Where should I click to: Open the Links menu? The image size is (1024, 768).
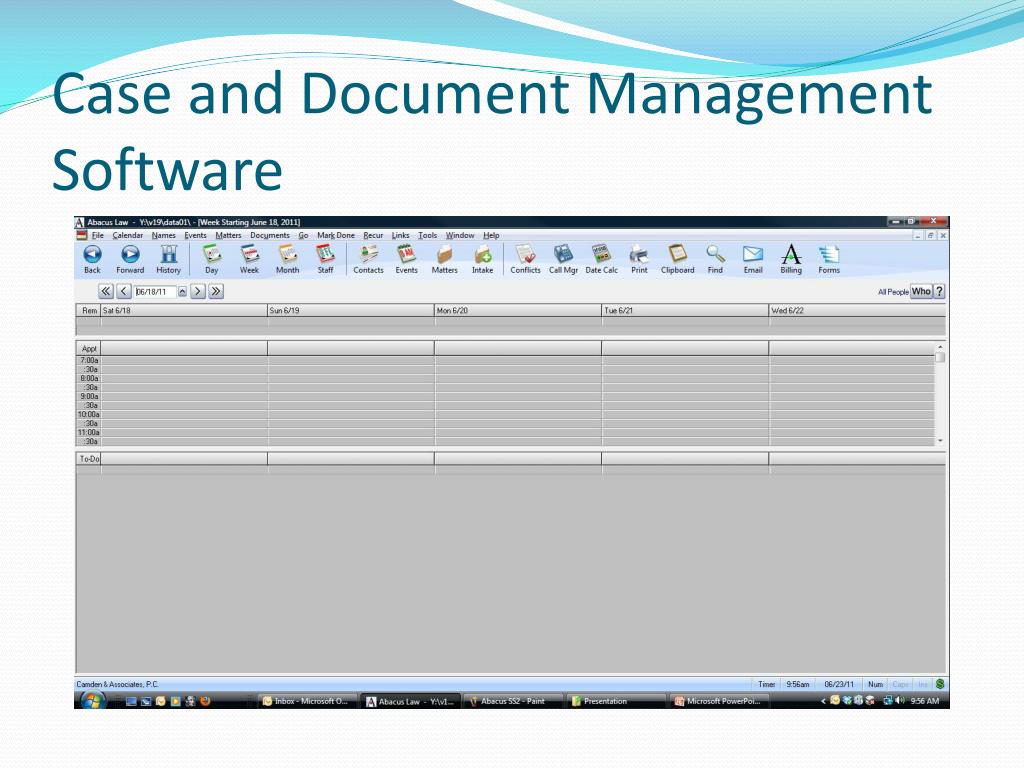coord(400,235)
